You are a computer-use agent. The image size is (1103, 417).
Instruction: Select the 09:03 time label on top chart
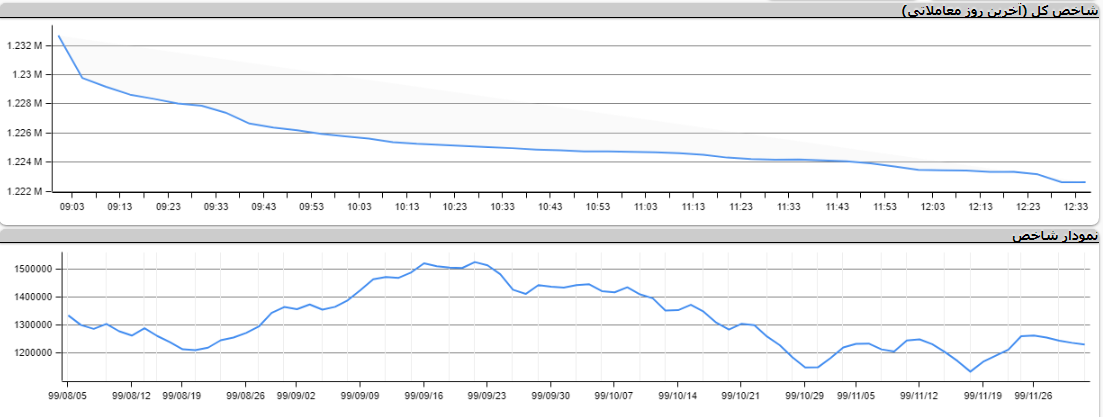72,207
